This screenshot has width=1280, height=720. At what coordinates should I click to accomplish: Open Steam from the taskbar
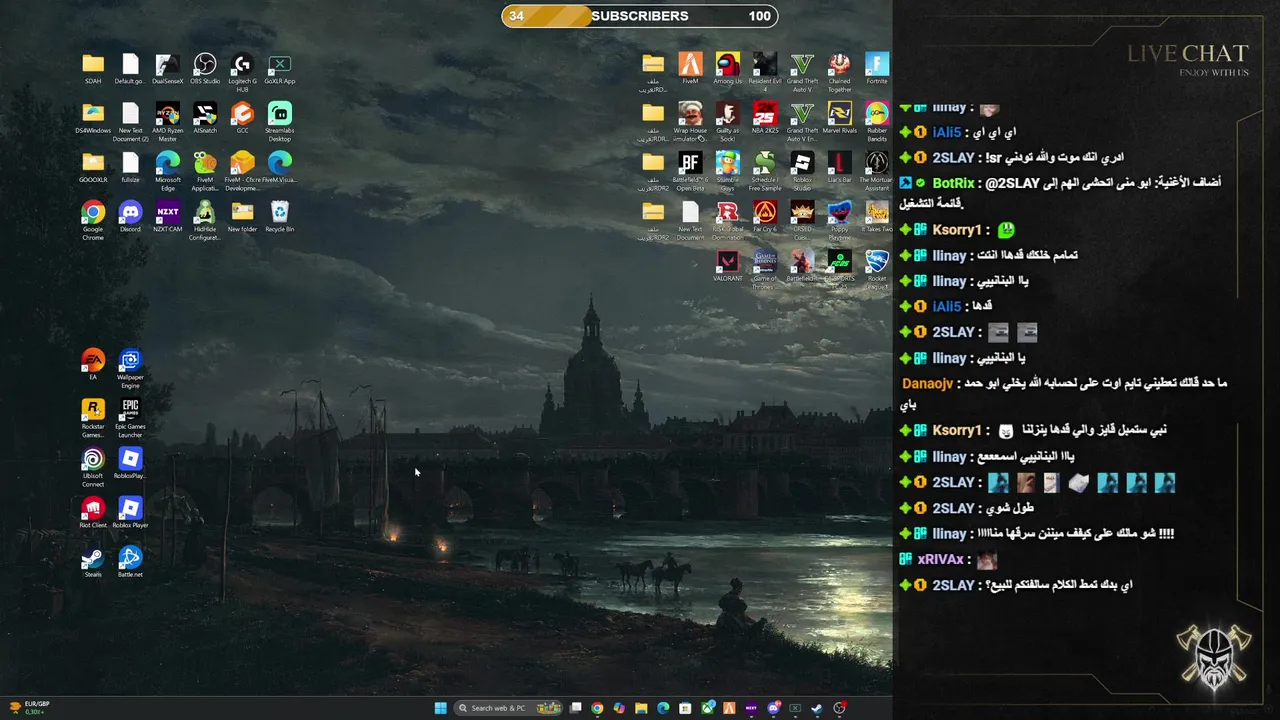(x=818, y=708)
